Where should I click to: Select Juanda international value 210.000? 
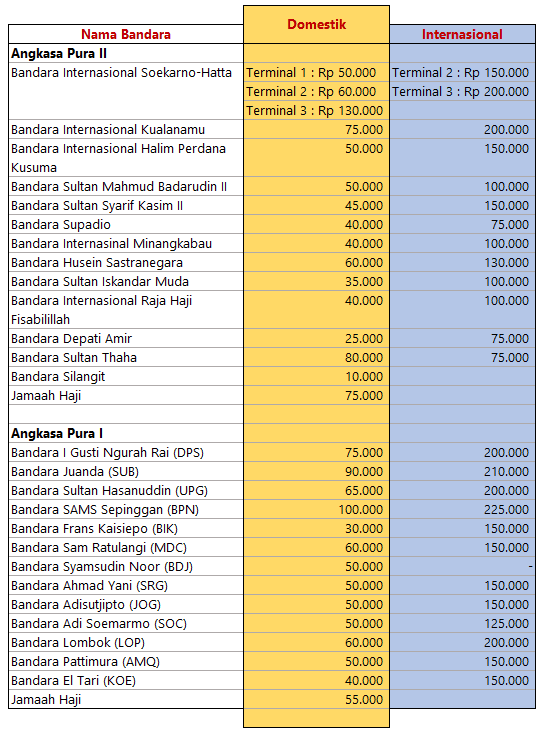pyautogui.click(x=506, y=472)
